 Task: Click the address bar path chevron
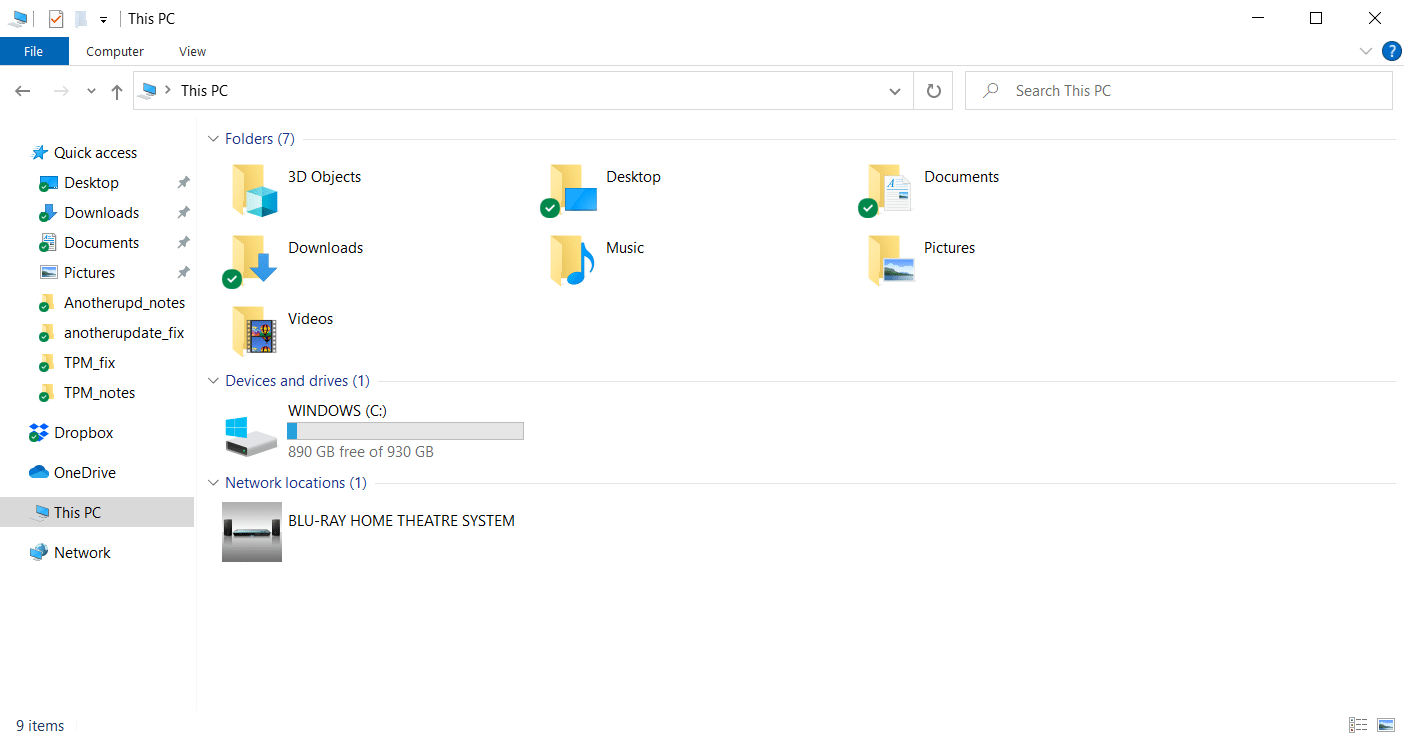[x=168, y=90]
